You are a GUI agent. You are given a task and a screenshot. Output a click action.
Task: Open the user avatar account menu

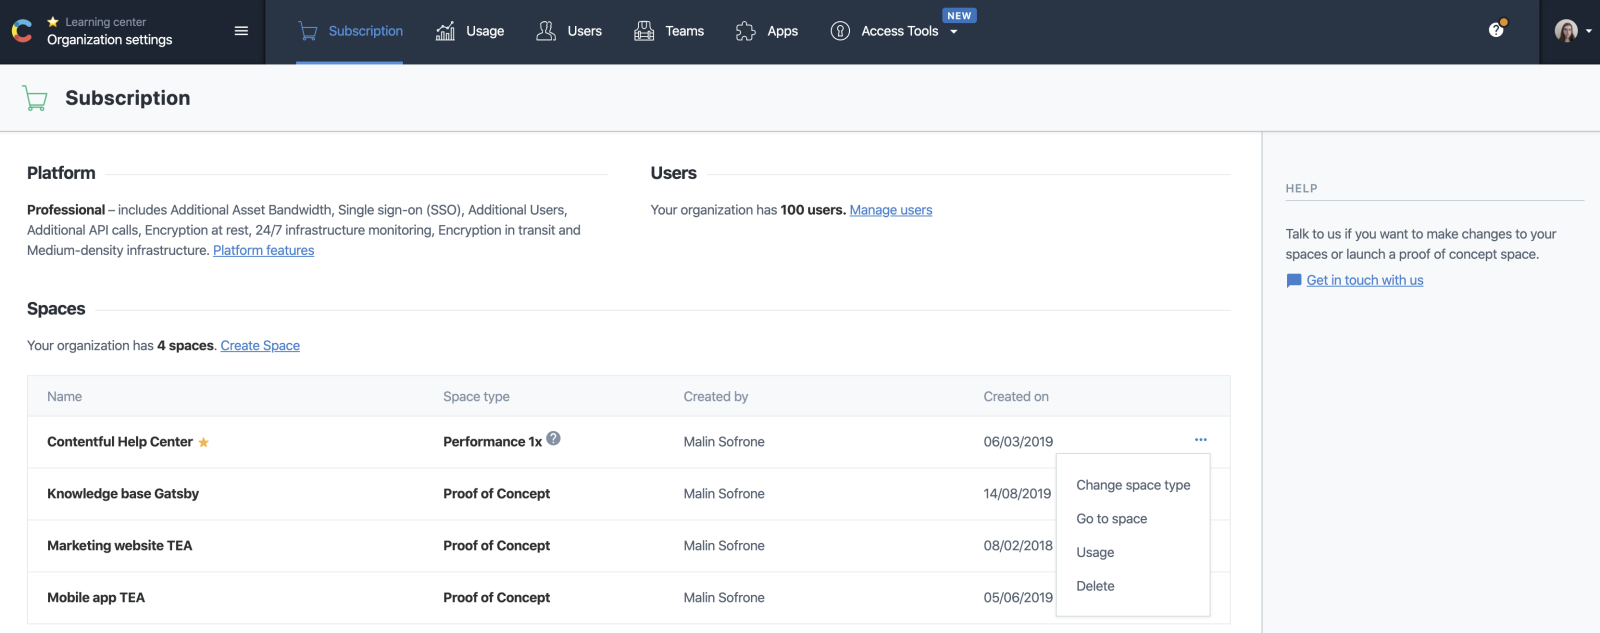1573,31
